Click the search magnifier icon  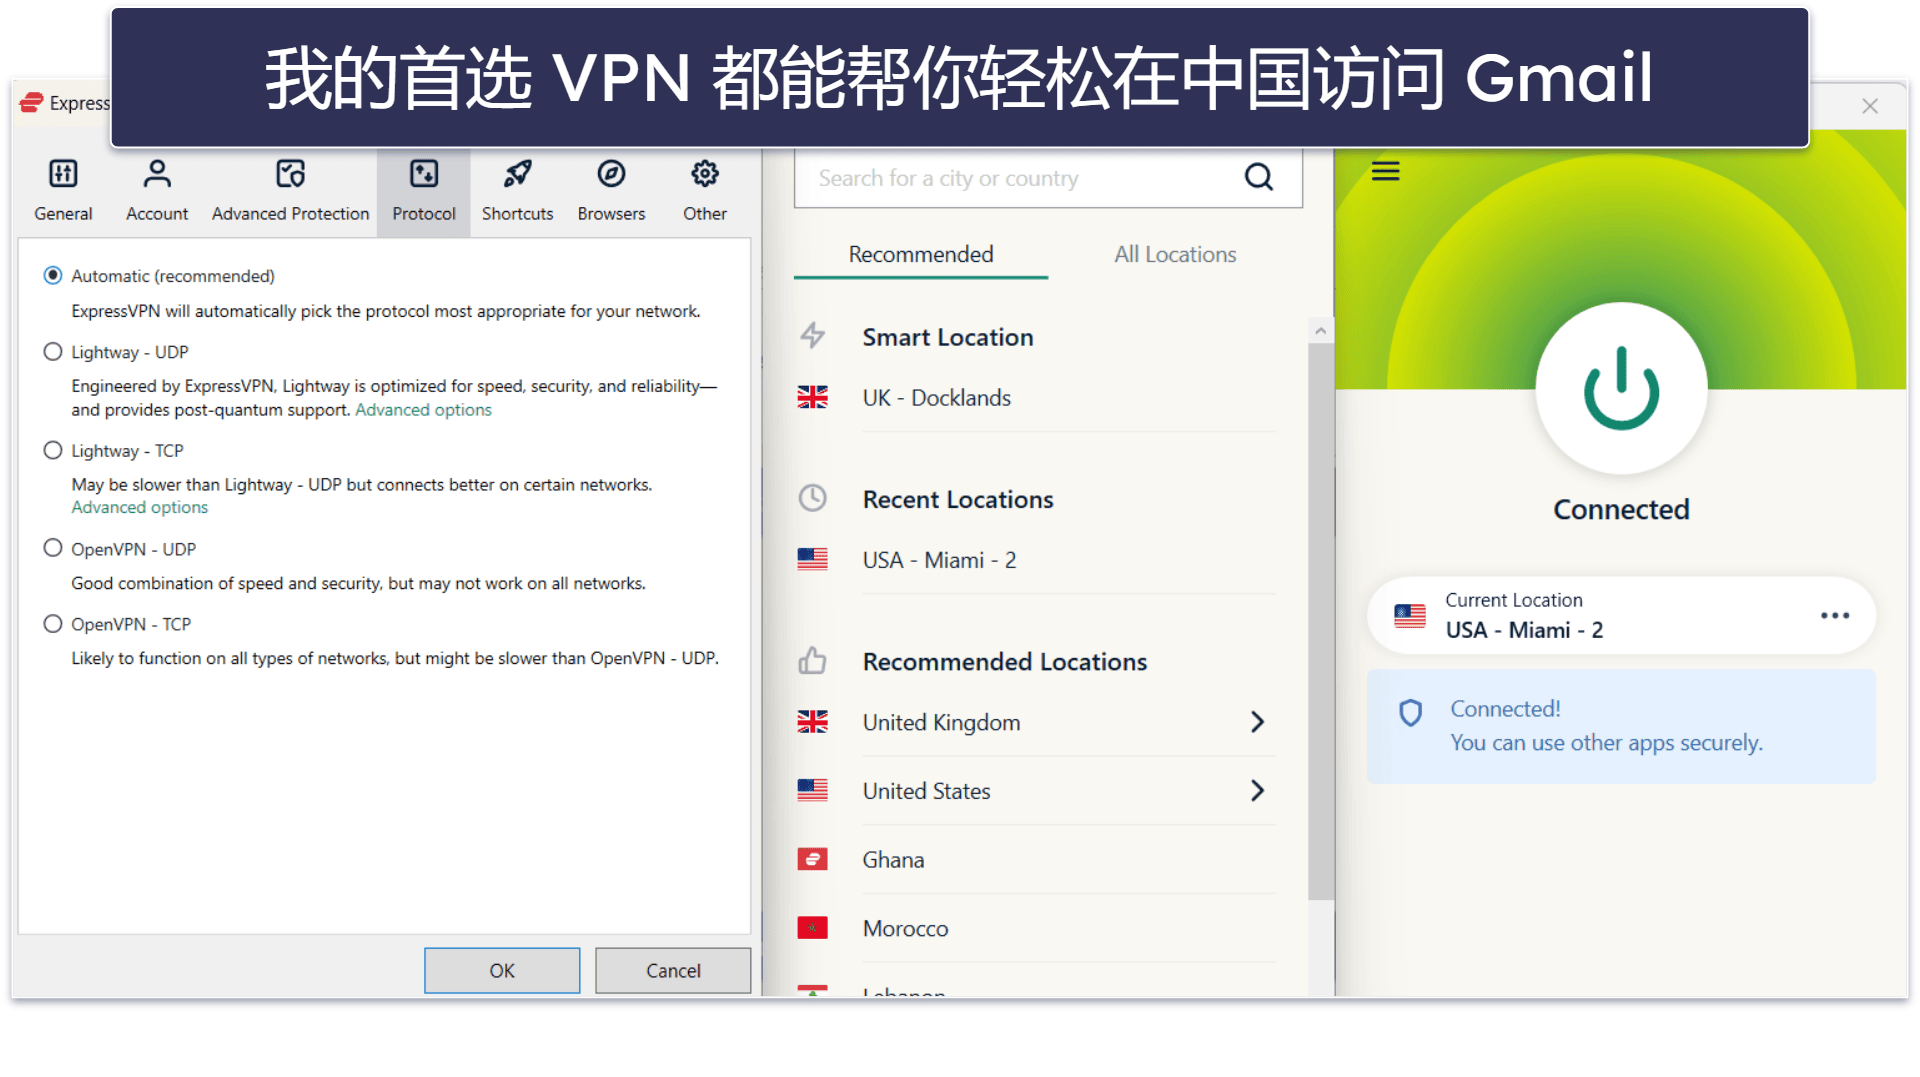[1258, 178]
